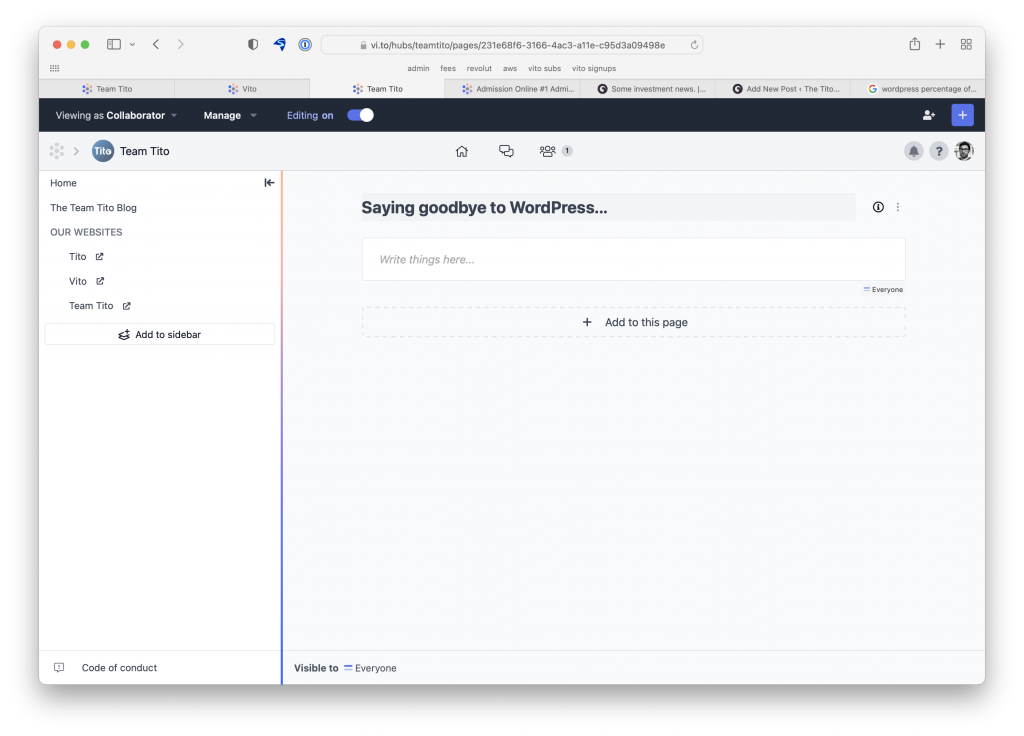Open the hubs switcher dots icon
Viewport: 1024px width, 736px height.
click(x=57, y=152)
